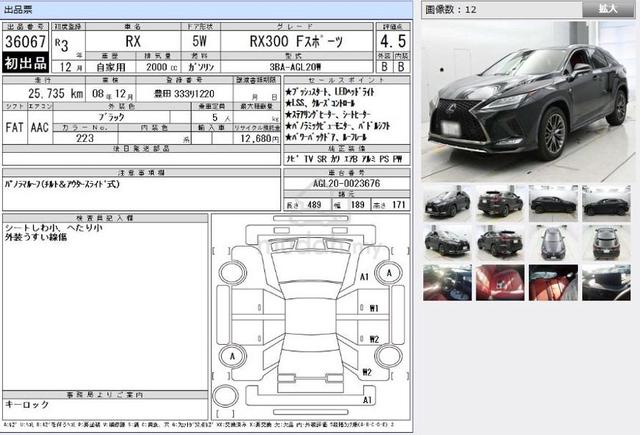Select the third thumbnail in the top row
Viewport: 640px width, 435px height.
[x=553, y=203]
